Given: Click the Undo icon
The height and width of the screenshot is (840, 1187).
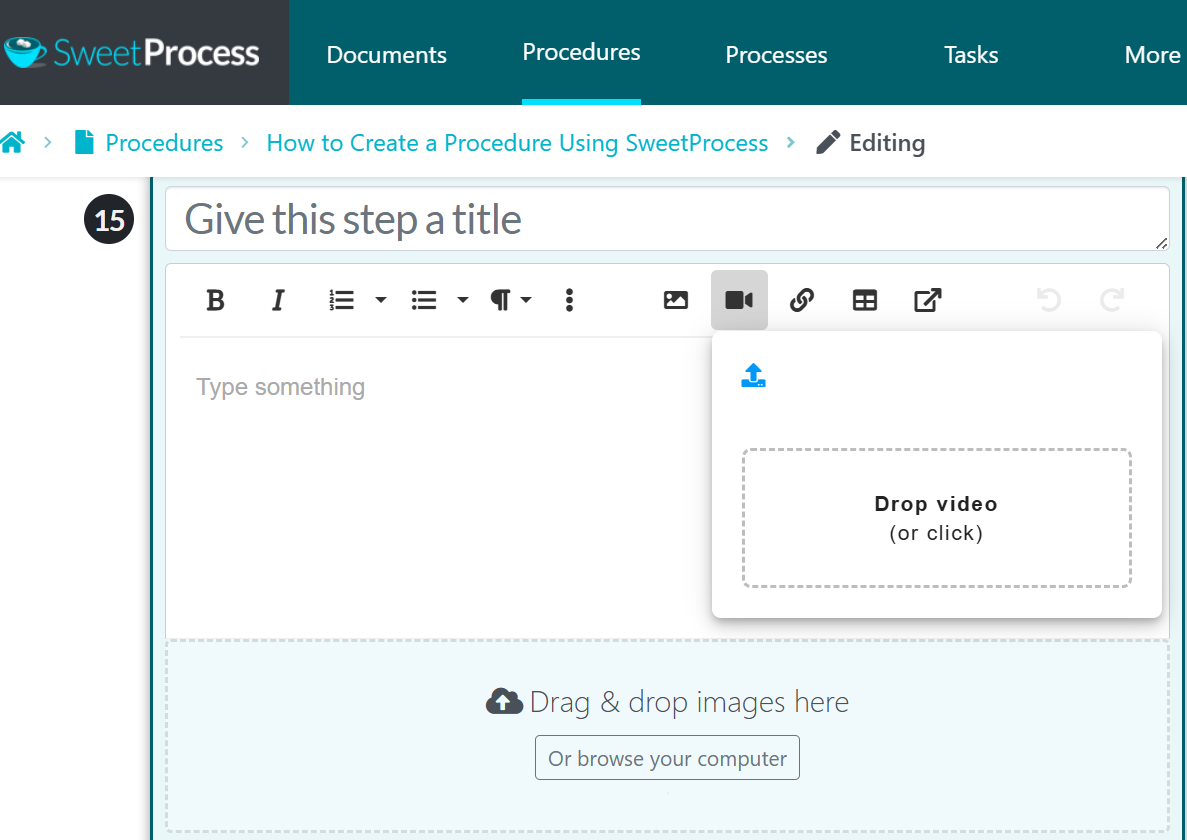Looking at the screenshot, I should tap(1048, 300).
